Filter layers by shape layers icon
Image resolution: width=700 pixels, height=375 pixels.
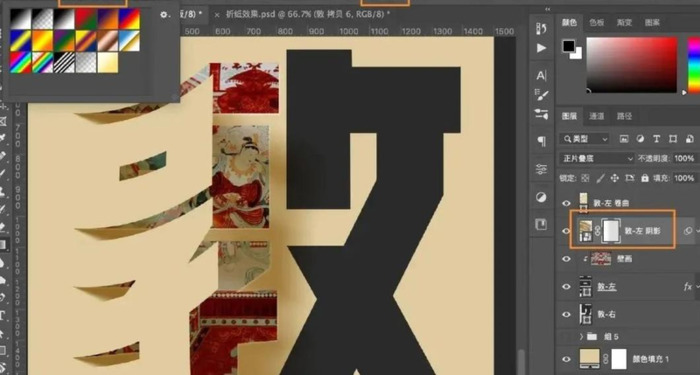click(x=673, y=139)
